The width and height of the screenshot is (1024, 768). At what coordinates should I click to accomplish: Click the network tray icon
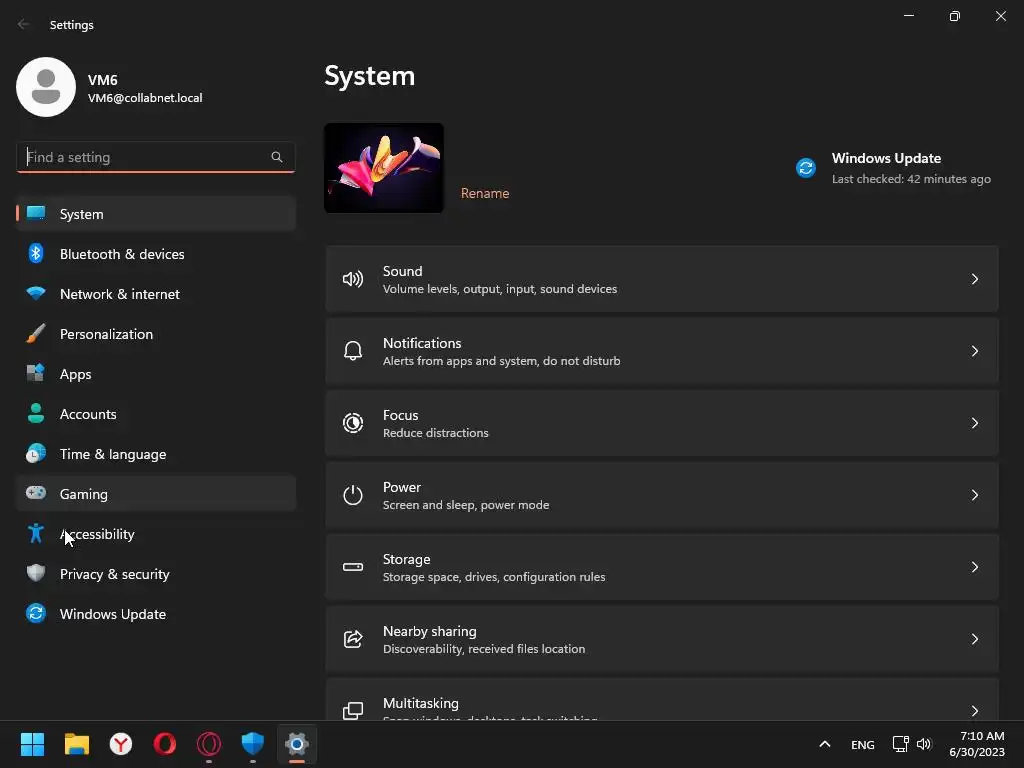pos(901,744)
